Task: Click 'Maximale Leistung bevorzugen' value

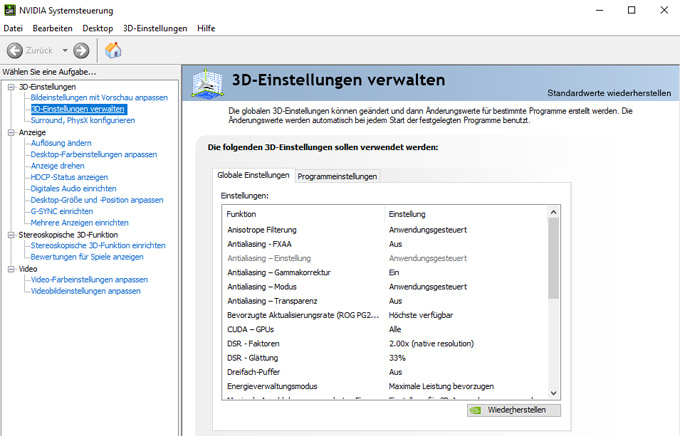Action: tap(441, 386)
